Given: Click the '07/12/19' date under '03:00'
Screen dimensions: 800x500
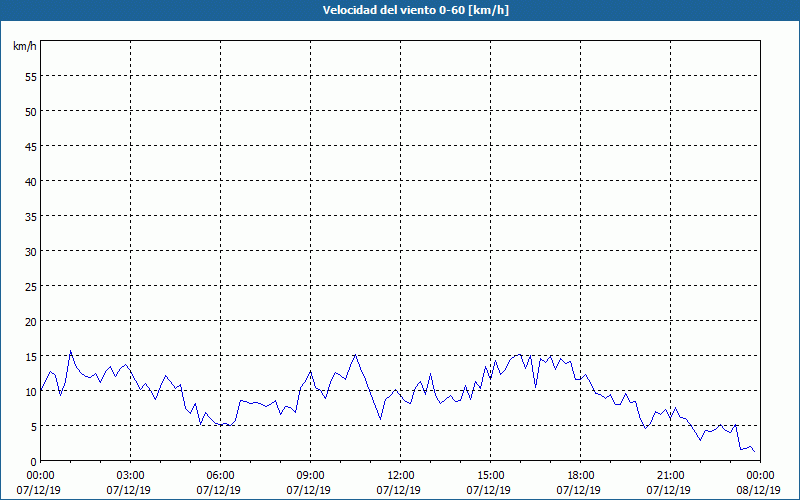Looking at the screenshot, I should [129, 490].
